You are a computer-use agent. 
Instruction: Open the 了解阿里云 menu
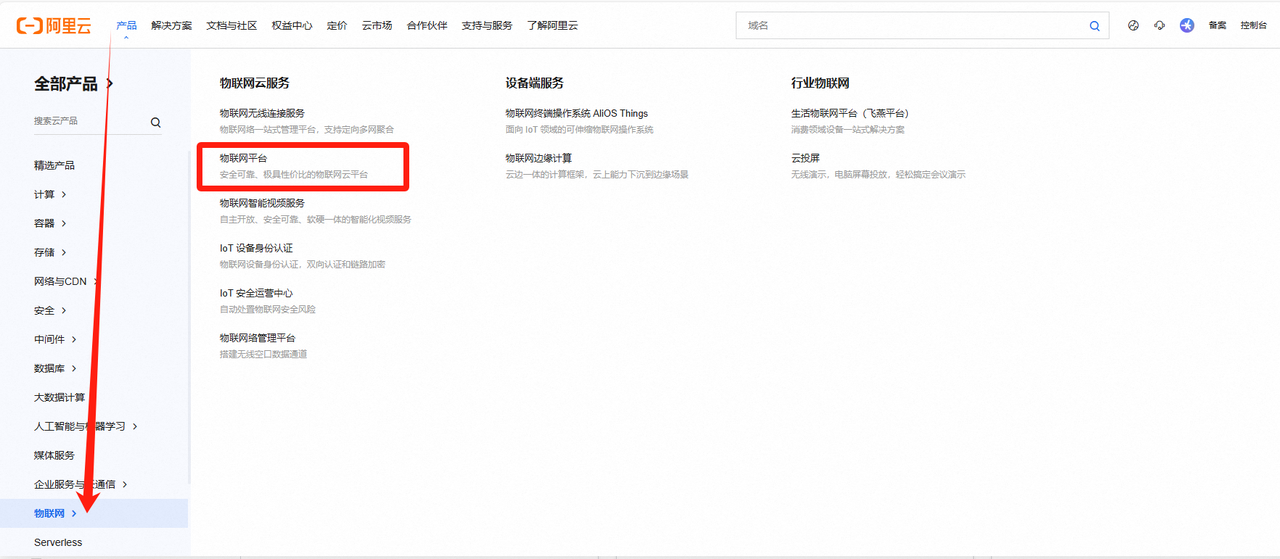[553, 26]
